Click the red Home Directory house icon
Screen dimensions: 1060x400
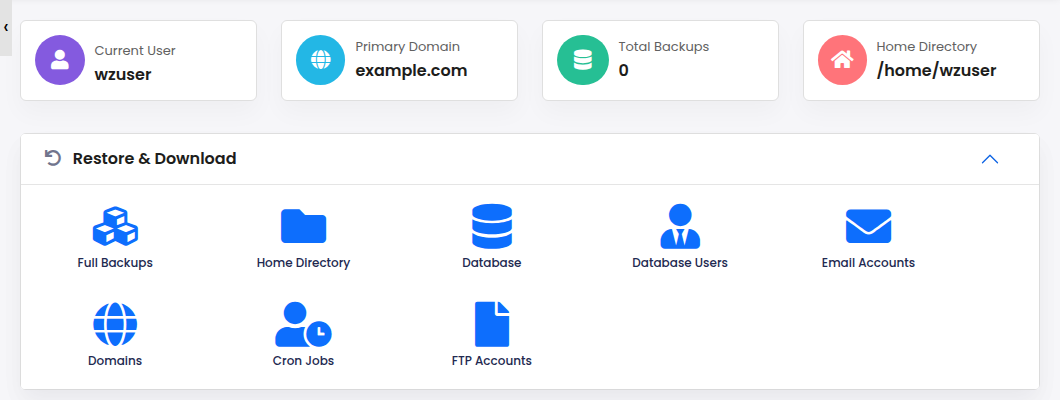842,60
